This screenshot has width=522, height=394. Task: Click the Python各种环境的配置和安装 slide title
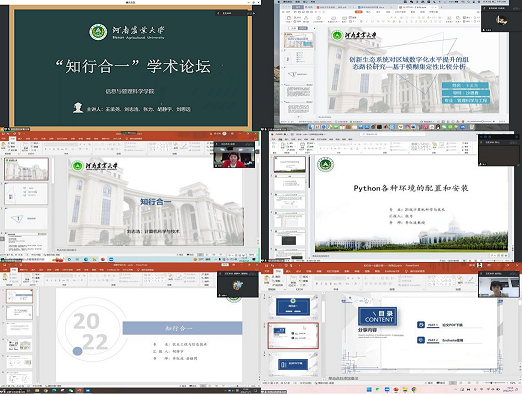(x=411, y=188)
